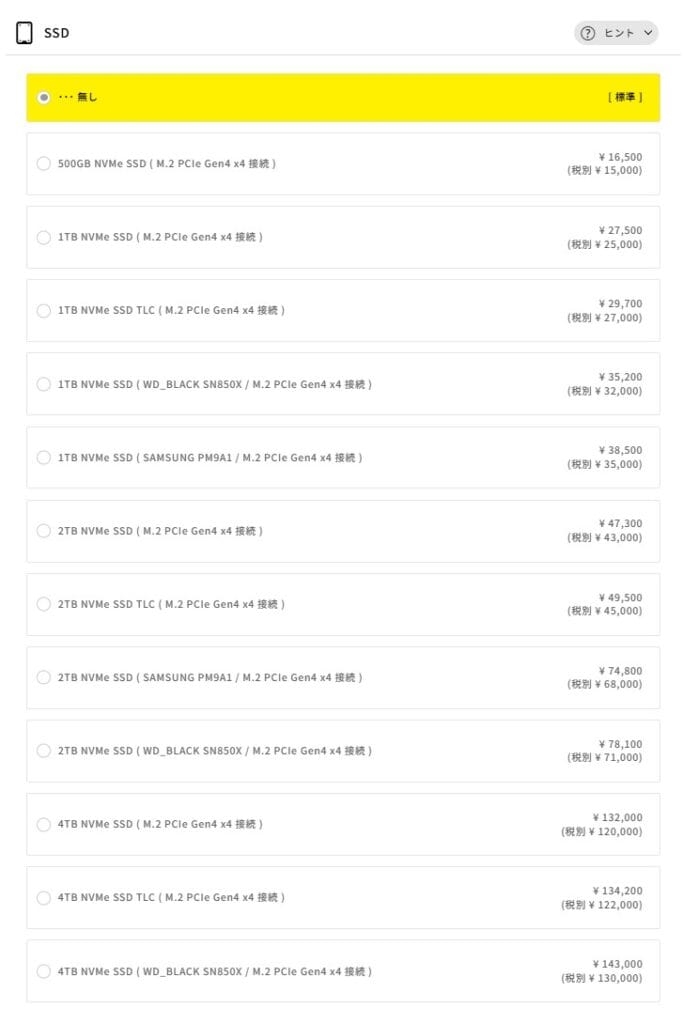Click the SSD section heading text
683x1024 pixels.
57,33
